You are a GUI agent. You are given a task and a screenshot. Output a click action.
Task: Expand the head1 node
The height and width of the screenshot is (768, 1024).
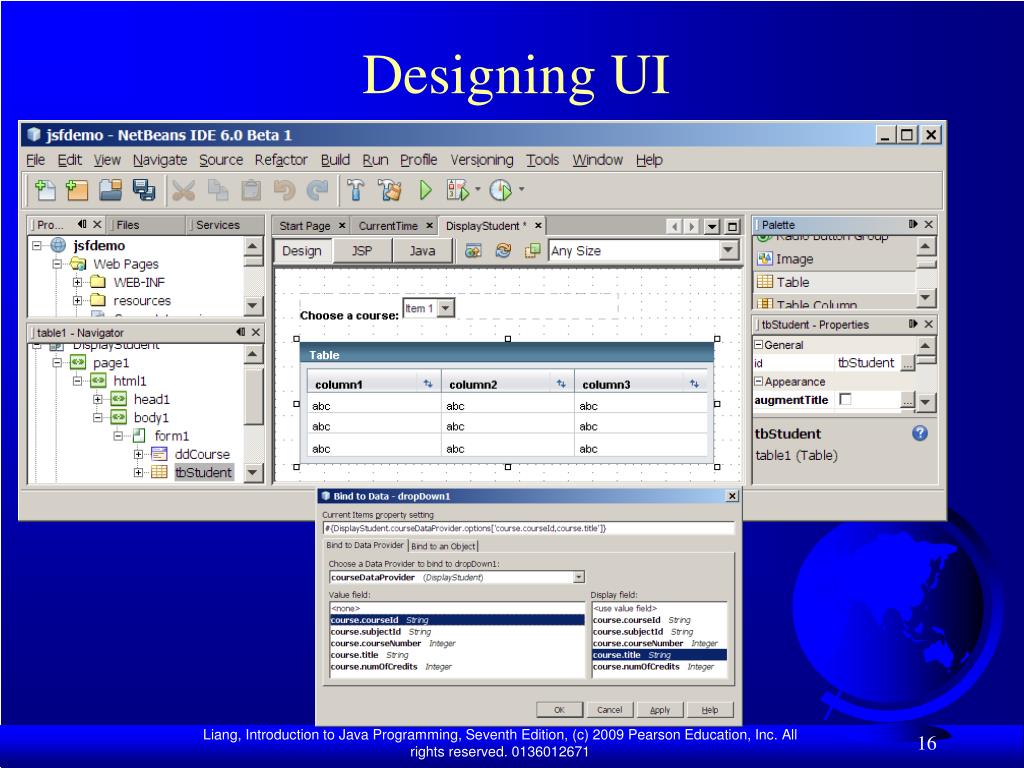tap(98, 399)
